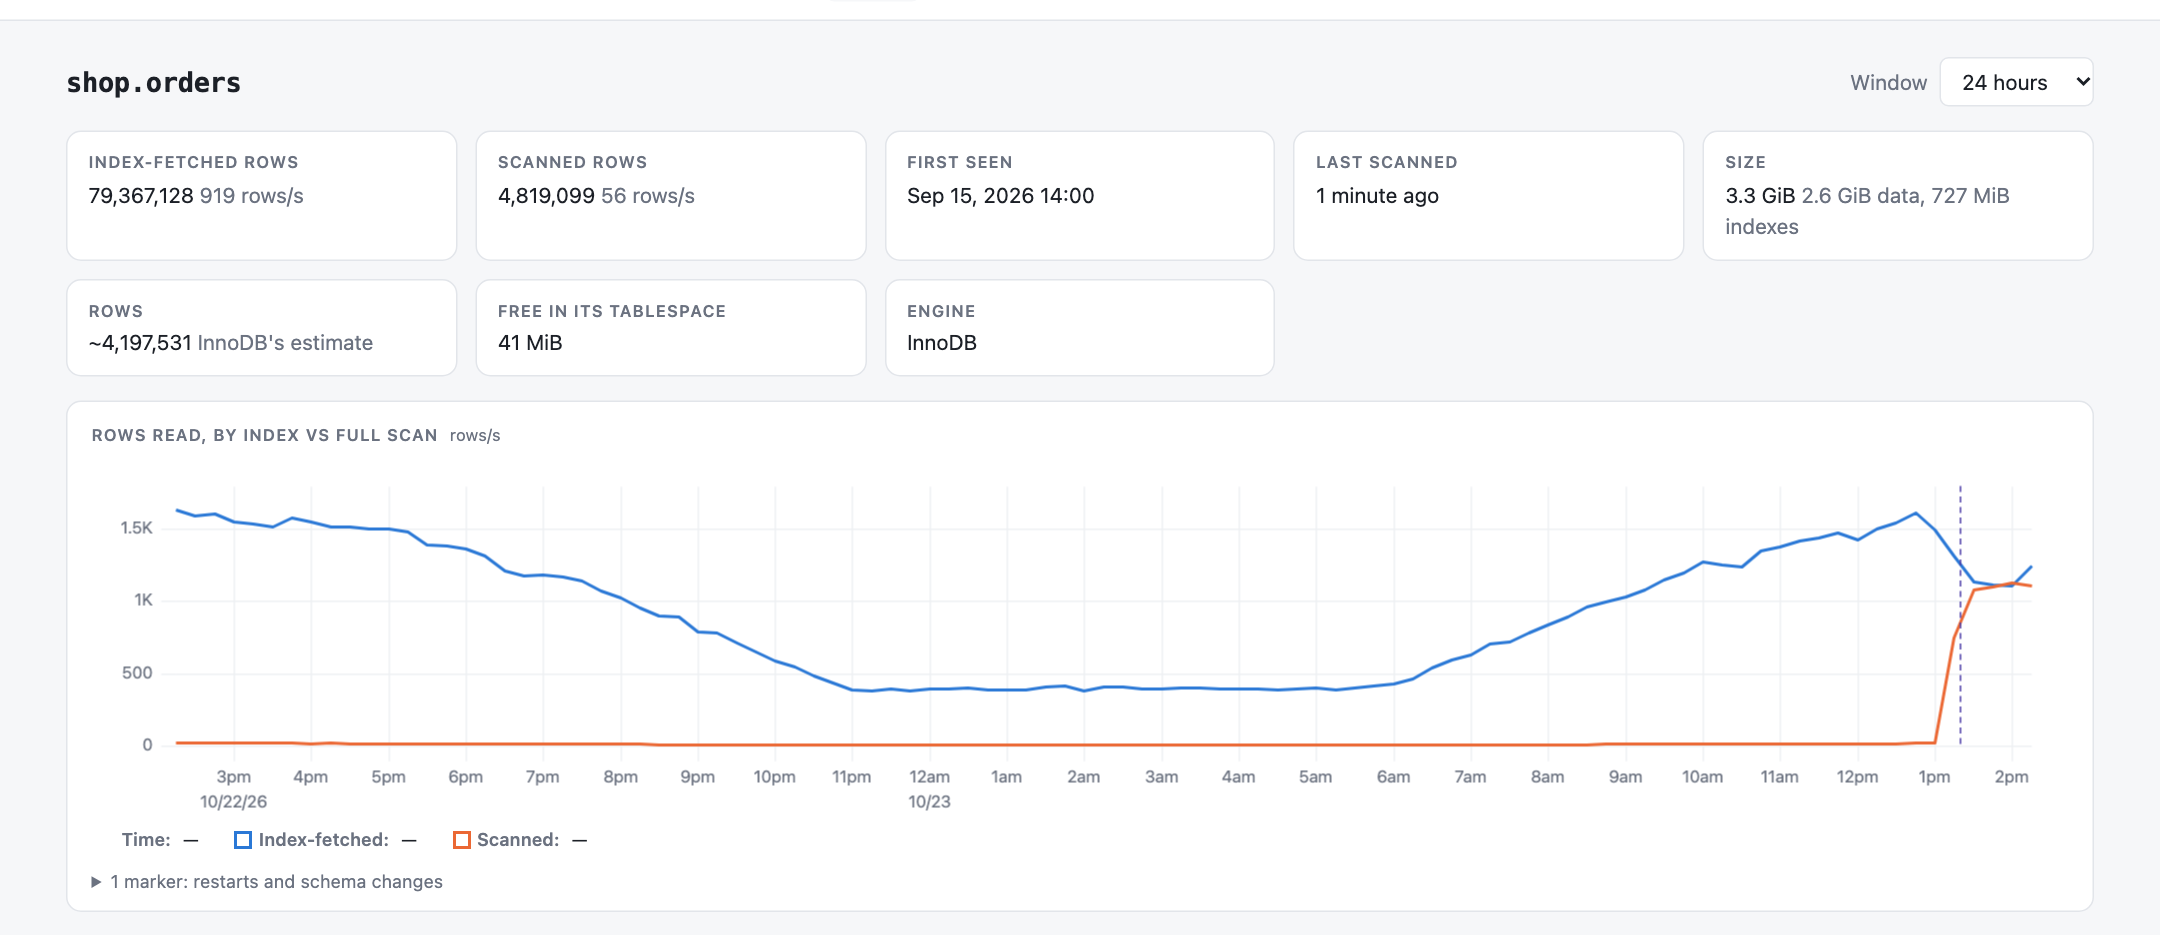Viewport: 2160px width, 935px height.
Task: Open the Window 24 hours dropdown
Action: (2016, 82)
